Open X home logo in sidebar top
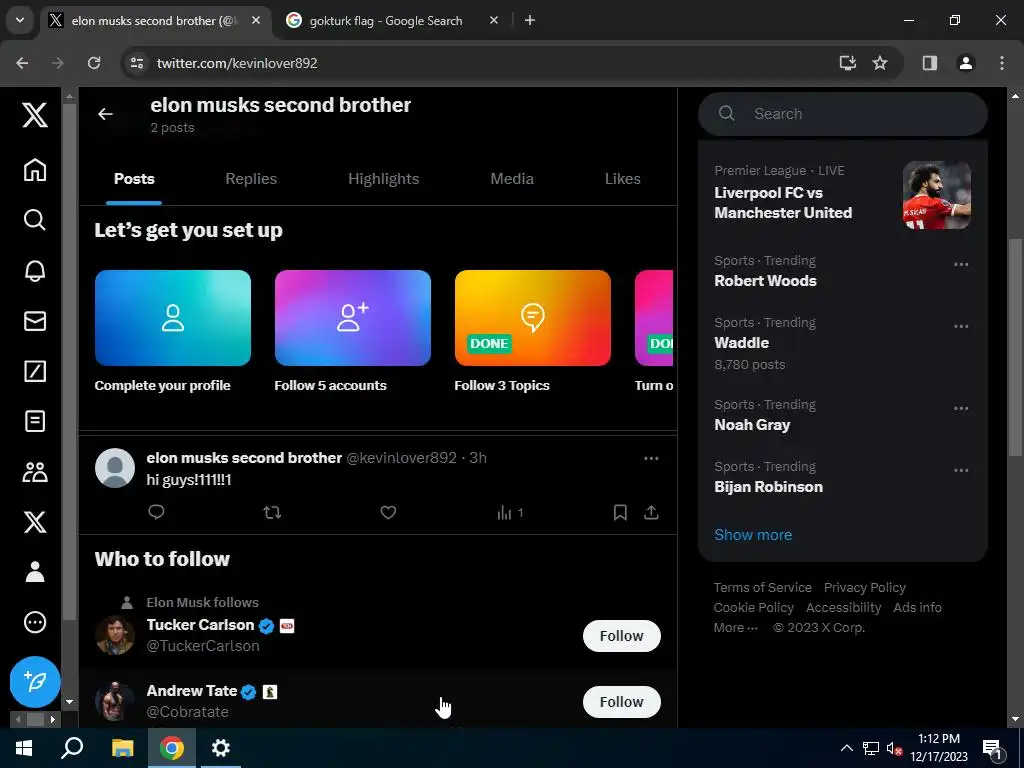1024x768 pixels. click(35, 115)
